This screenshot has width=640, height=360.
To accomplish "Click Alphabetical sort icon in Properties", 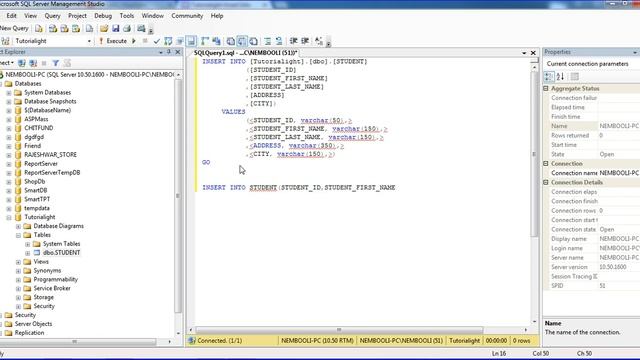I will (560, 76).
